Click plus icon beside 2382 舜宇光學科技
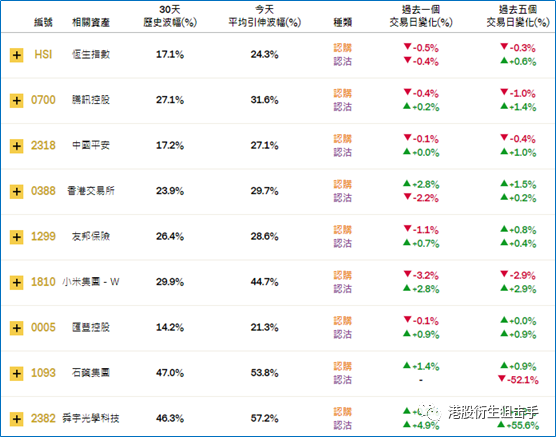This screenshot has height=437, width=556. tap(16, 419)
